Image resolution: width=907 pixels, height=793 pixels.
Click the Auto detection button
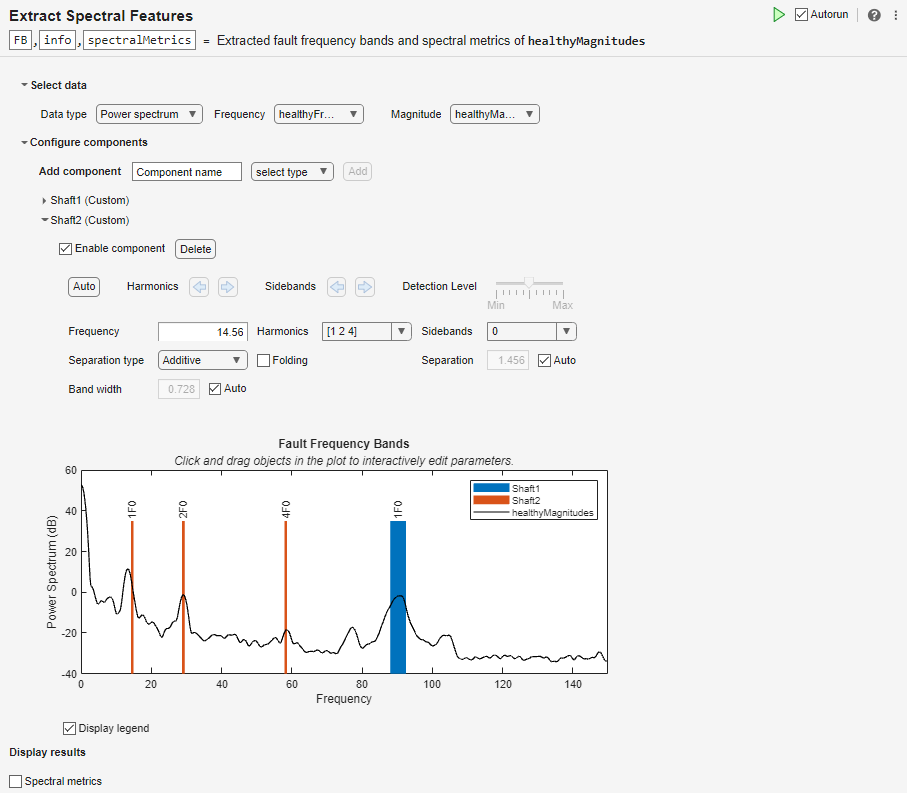click(84, 287)
